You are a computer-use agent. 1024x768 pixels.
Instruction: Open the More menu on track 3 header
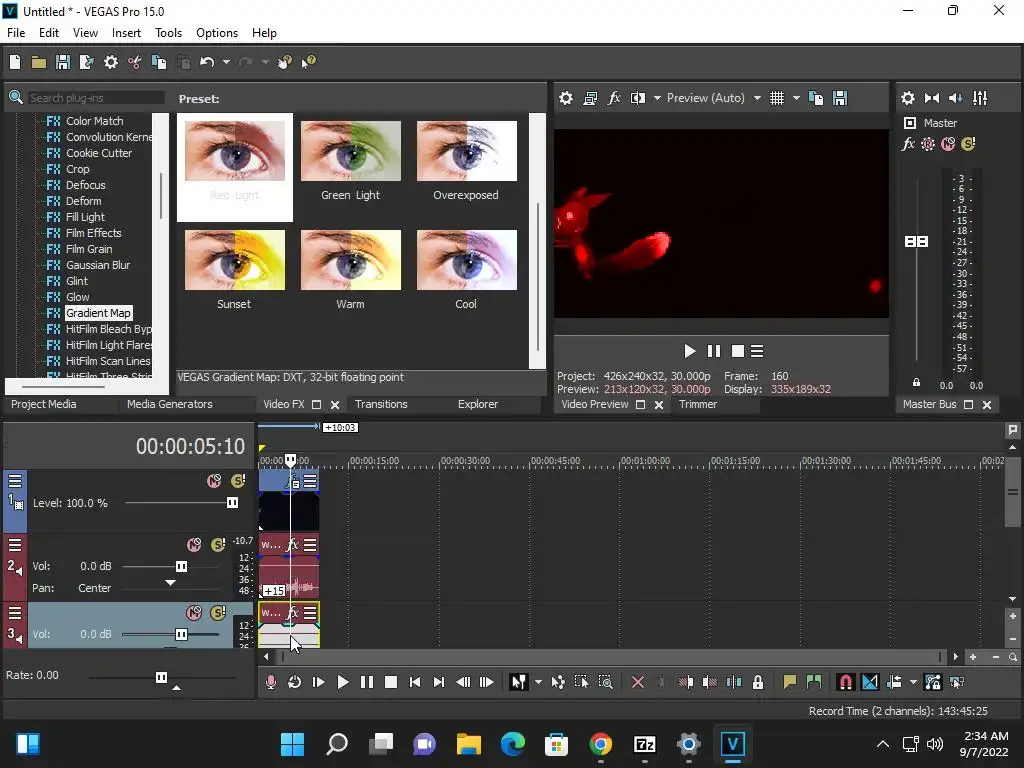14,613
